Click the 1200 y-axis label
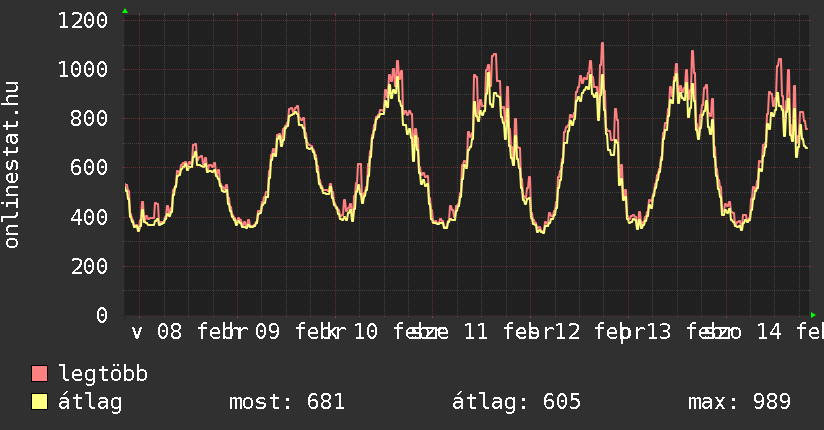Image resolution: width=824 pixels, height=430 pixels. pos(82,20)
